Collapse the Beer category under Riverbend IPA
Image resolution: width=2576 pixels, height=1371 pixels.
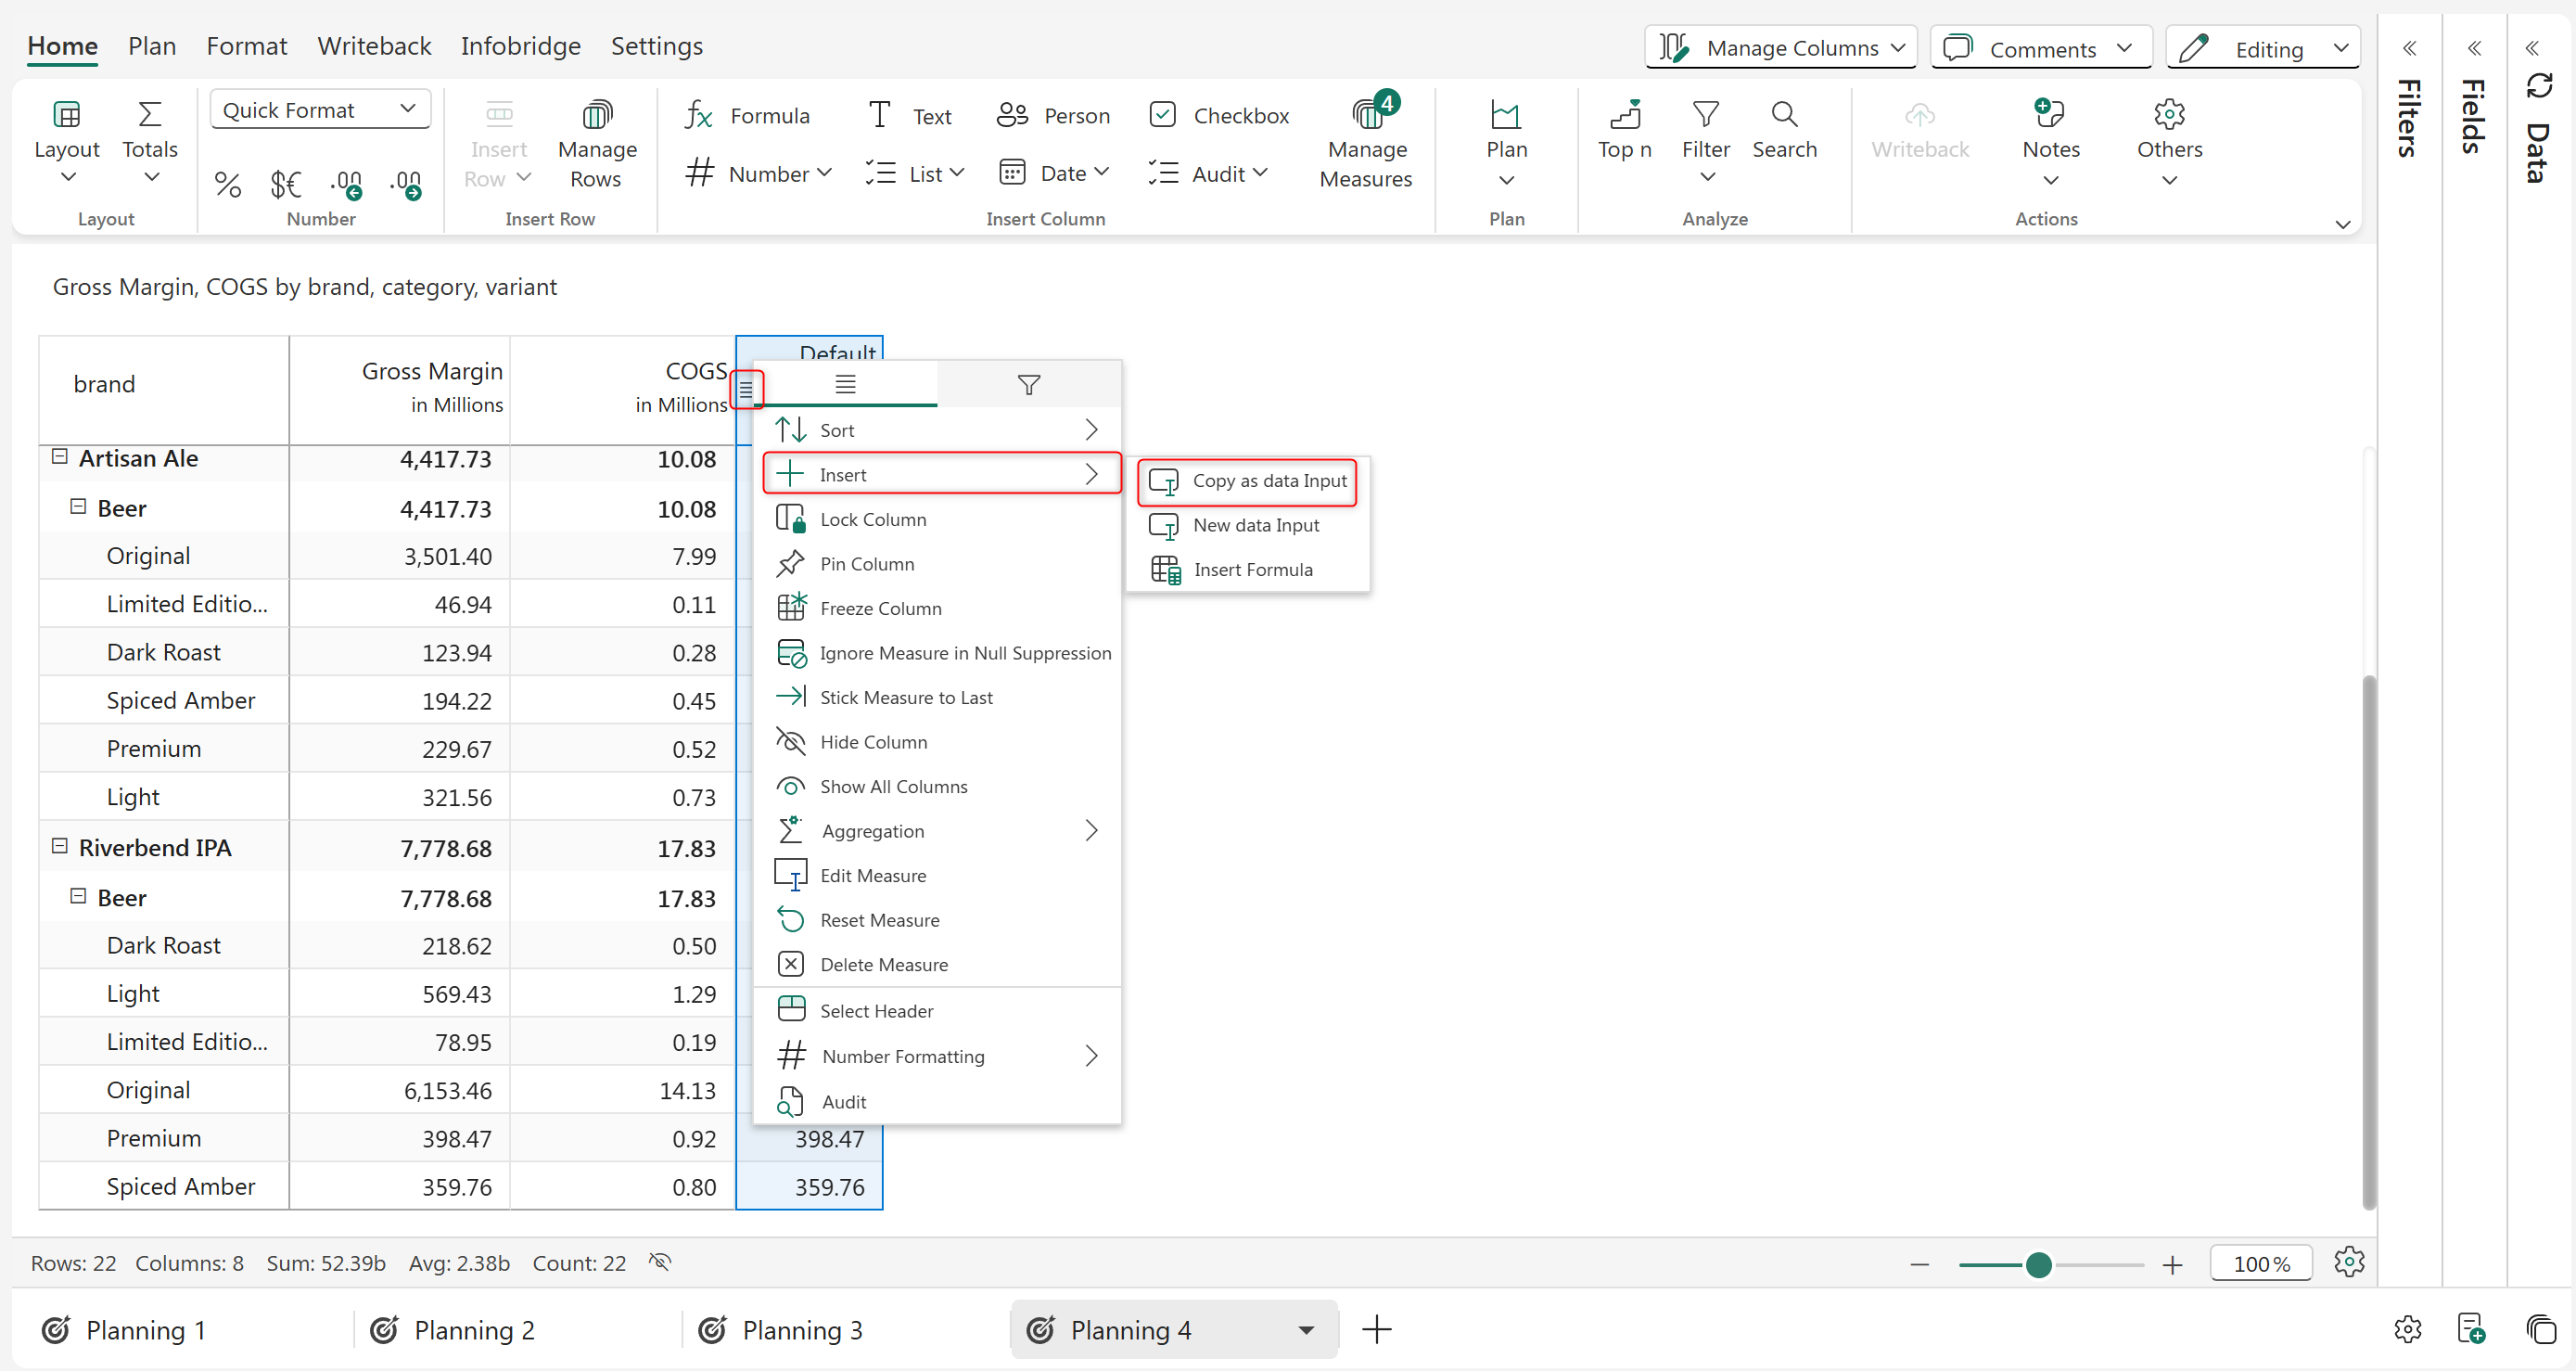tap(78, 896)
